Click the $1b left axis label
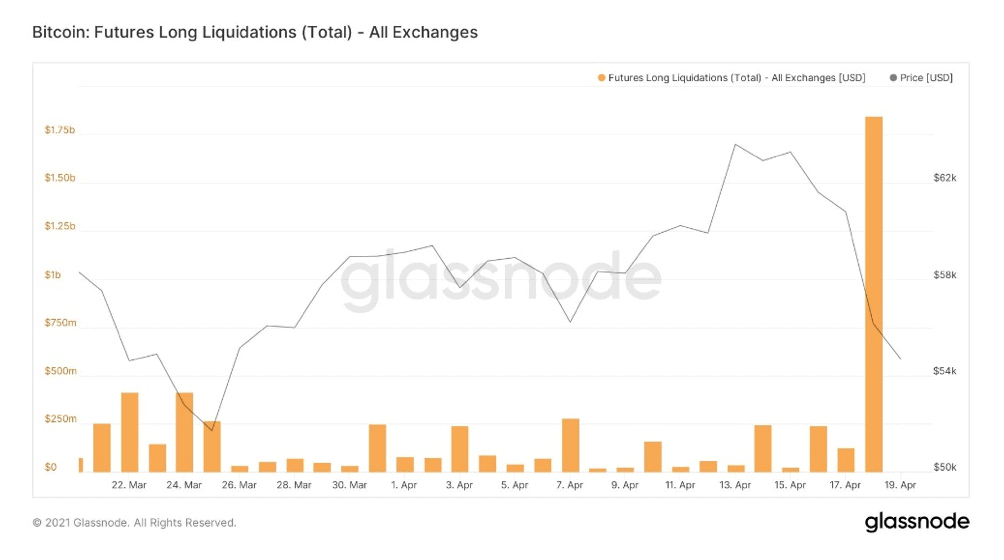The image size is (1004, 560). tap(53, 275)
